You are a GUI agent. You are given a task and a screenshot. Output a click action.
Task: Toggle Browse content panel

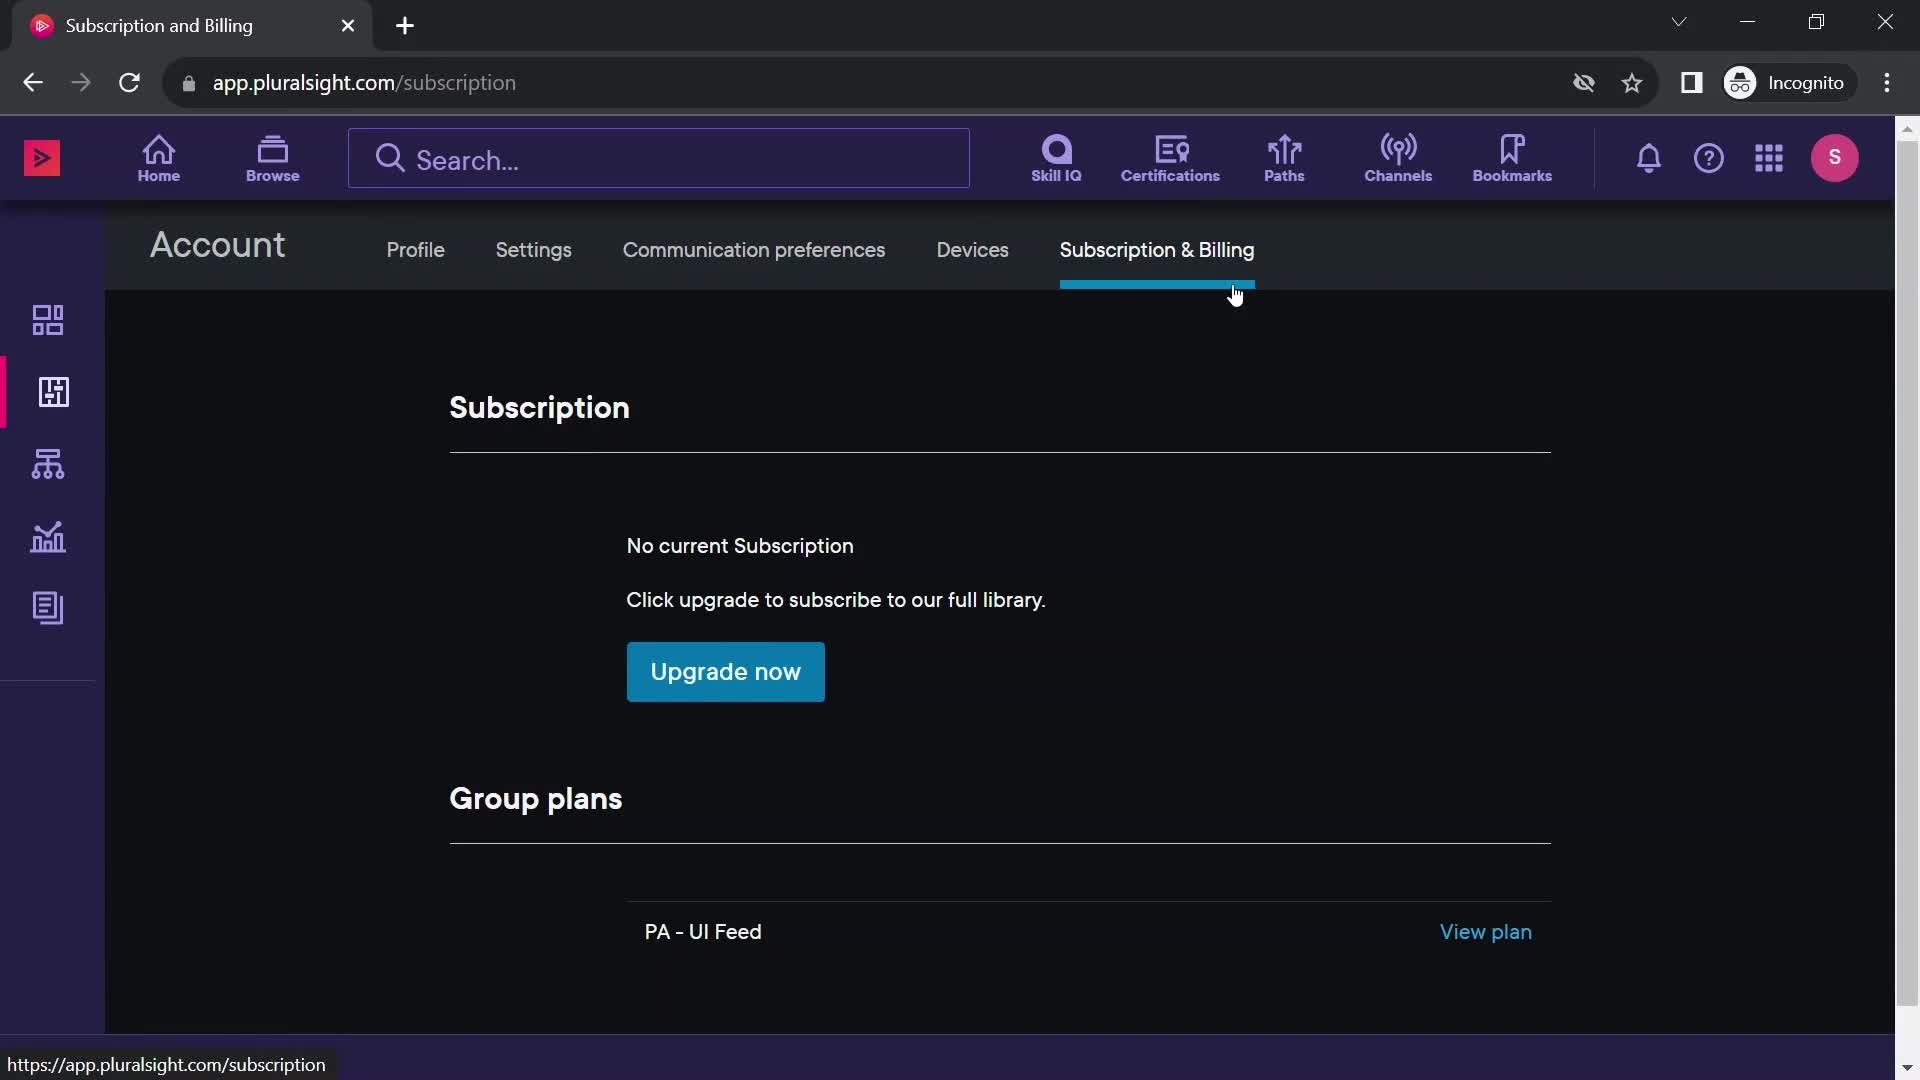tap(273, 158)
